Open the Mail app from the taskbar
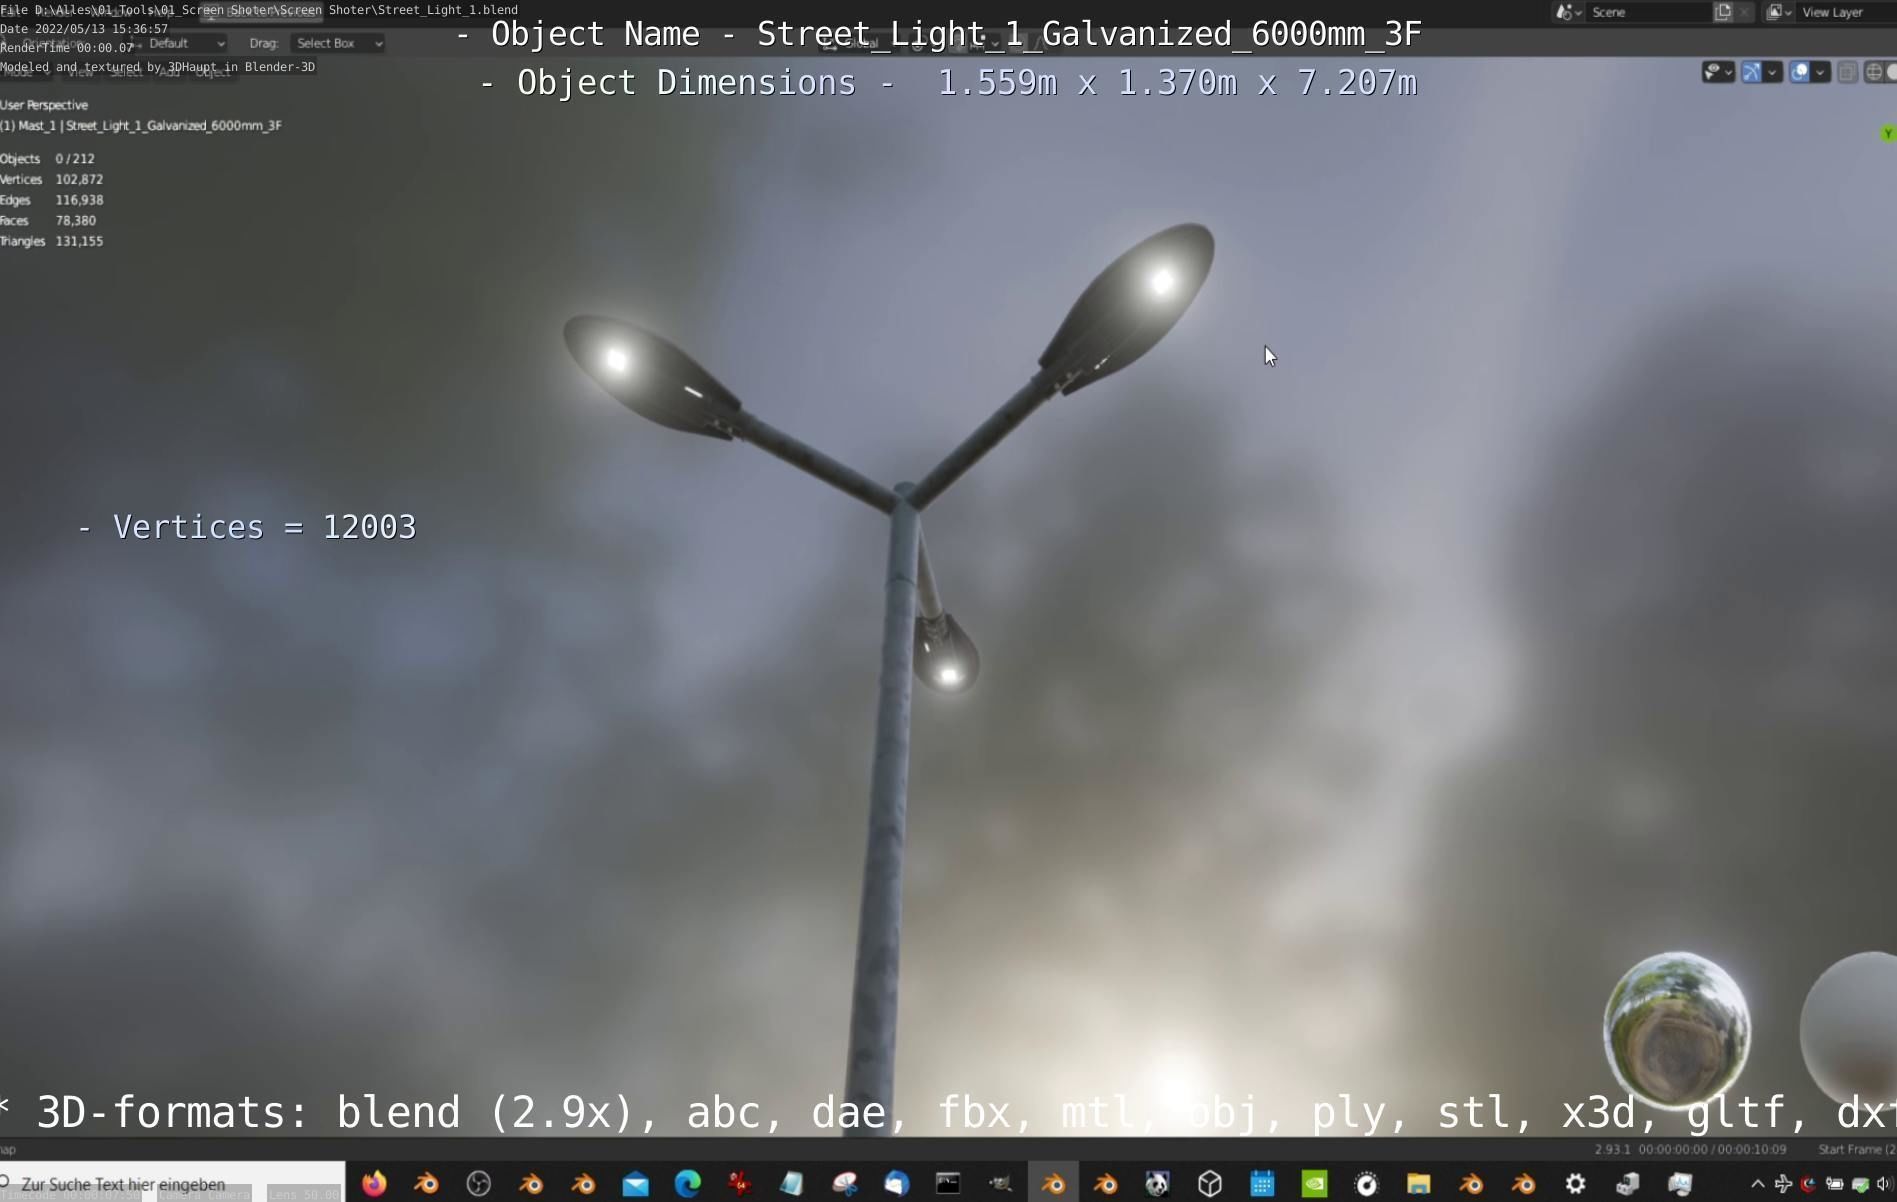Image resolution: width=1897 pixels, height=1202 pixels. [635, 1184]
